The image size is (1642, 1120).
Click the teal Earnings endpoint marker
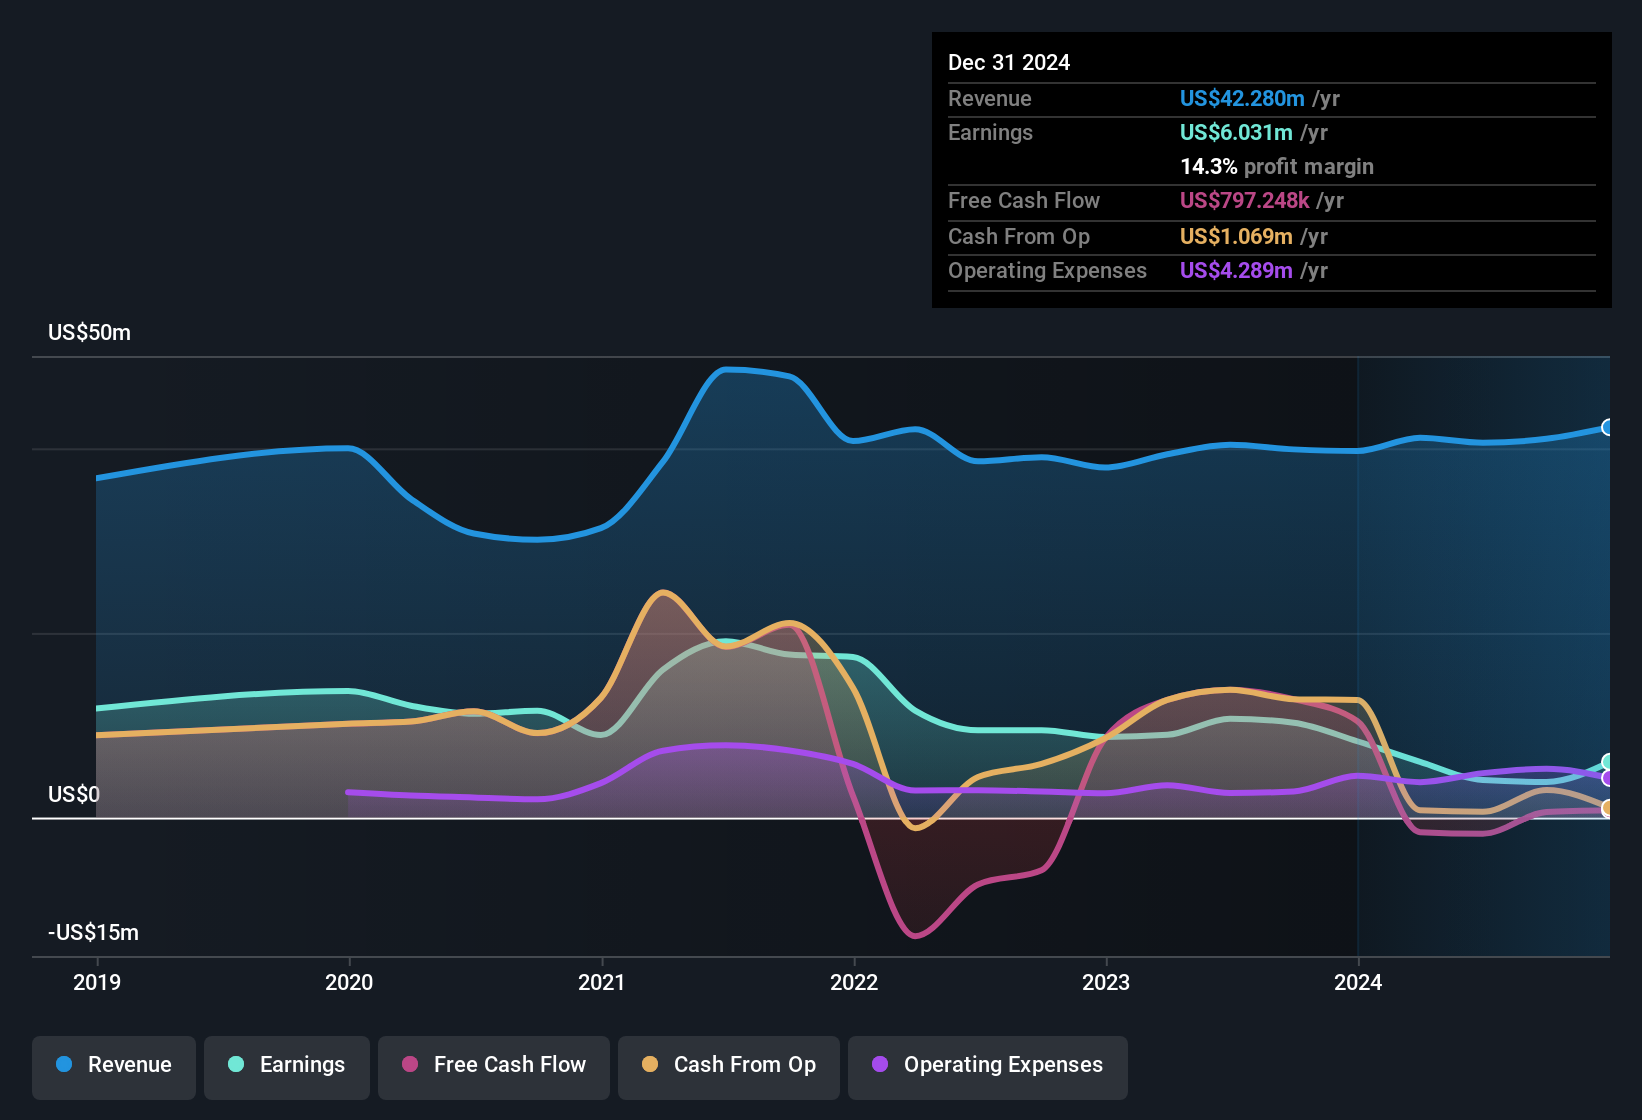(x=1608, y=762)
